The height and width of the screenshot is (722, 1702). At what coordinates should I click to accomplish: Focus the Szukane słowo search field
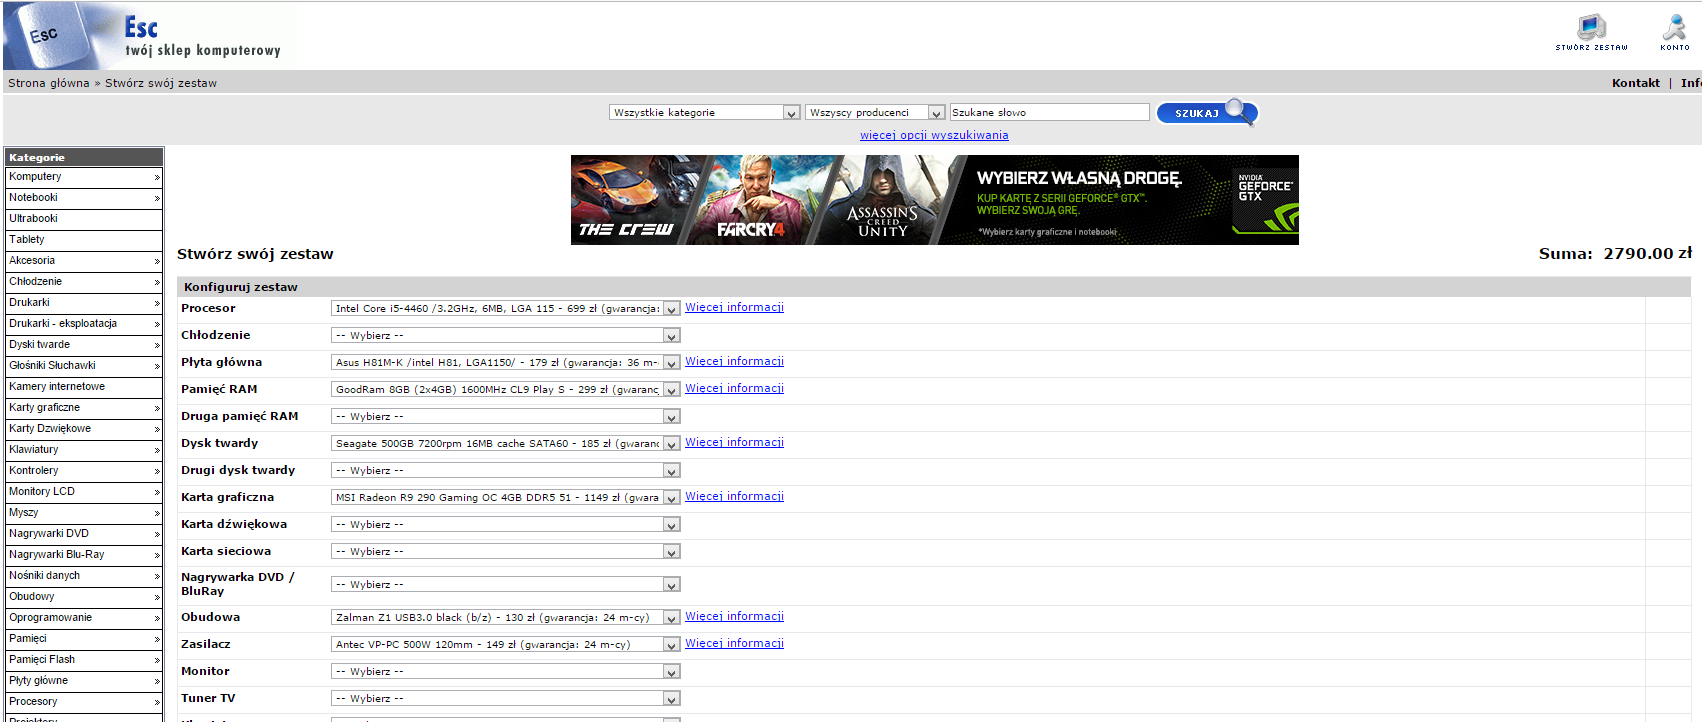[1049, 112]
